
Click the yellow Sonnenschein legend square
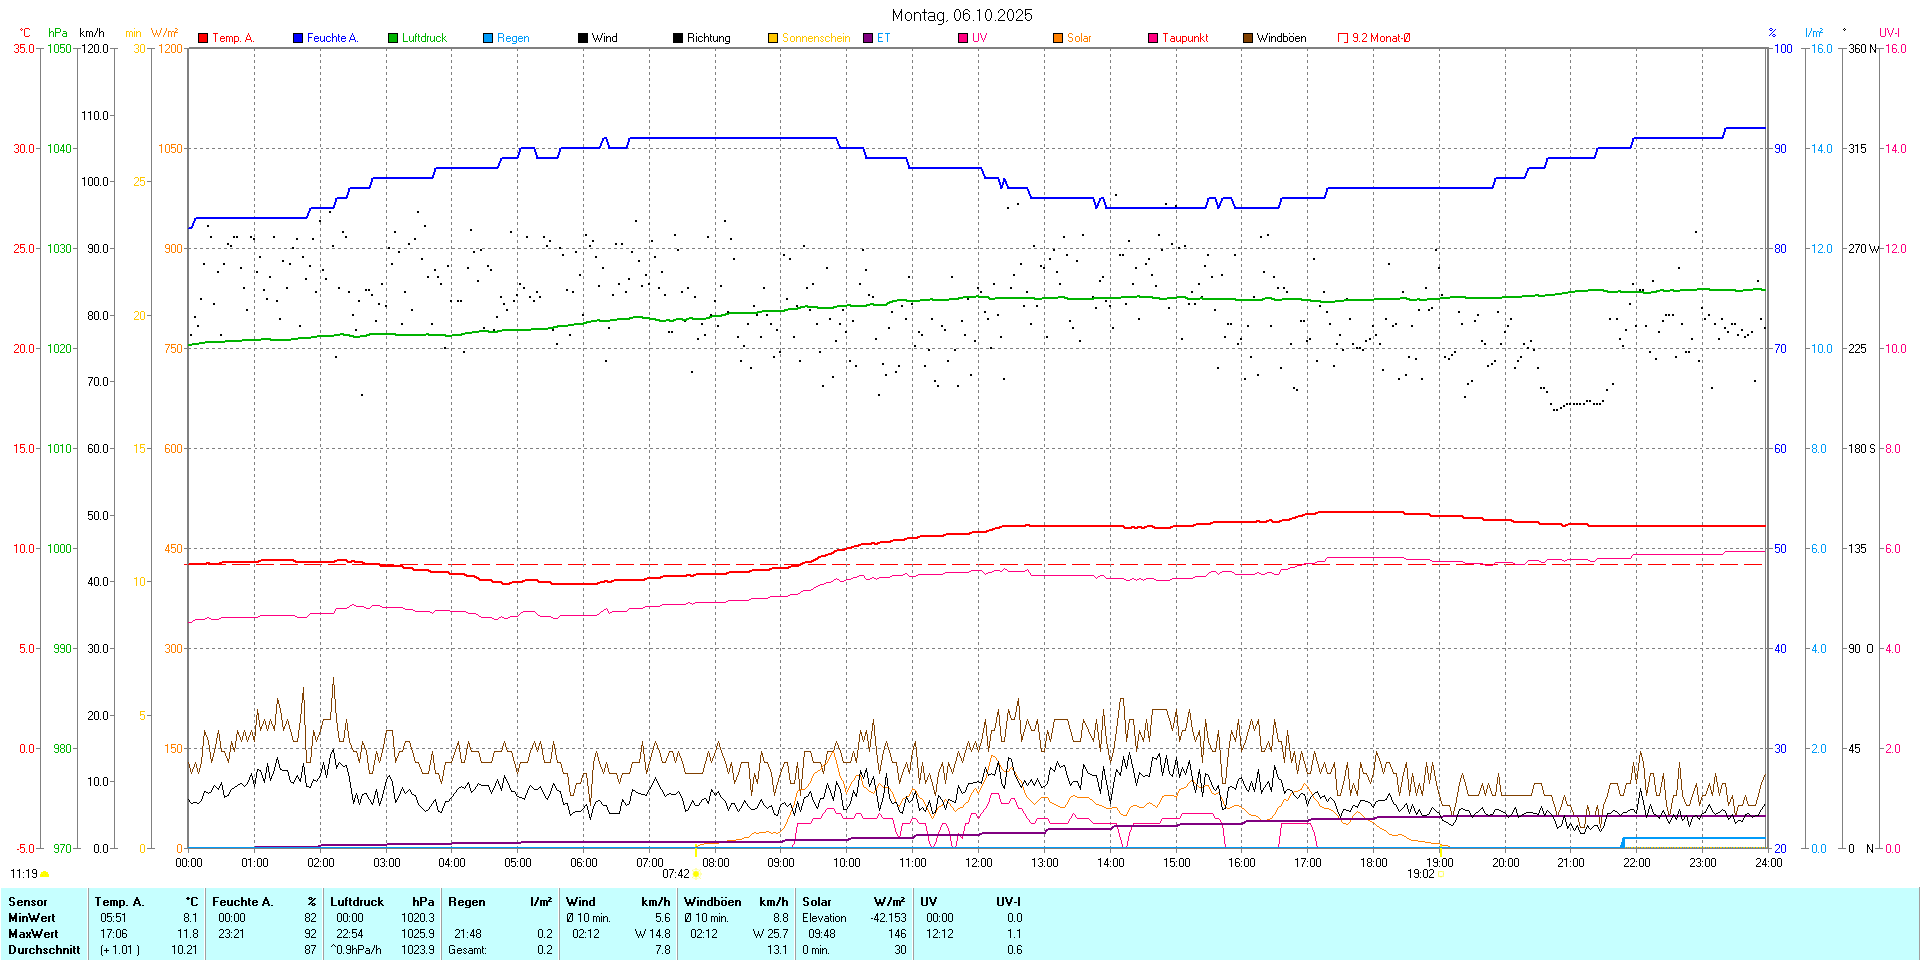coord(773,38)
